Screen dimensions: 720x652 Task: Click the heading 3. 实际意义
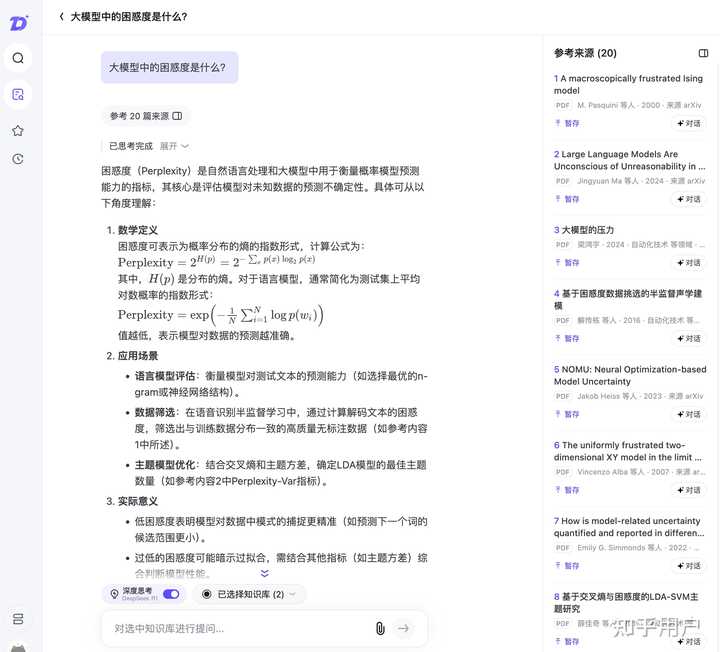132,501
